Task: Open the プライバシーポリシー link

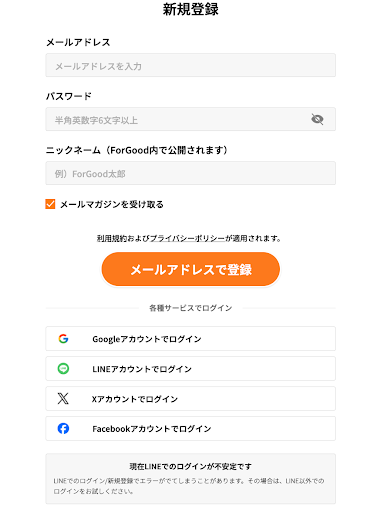Action: coord(187,238)
